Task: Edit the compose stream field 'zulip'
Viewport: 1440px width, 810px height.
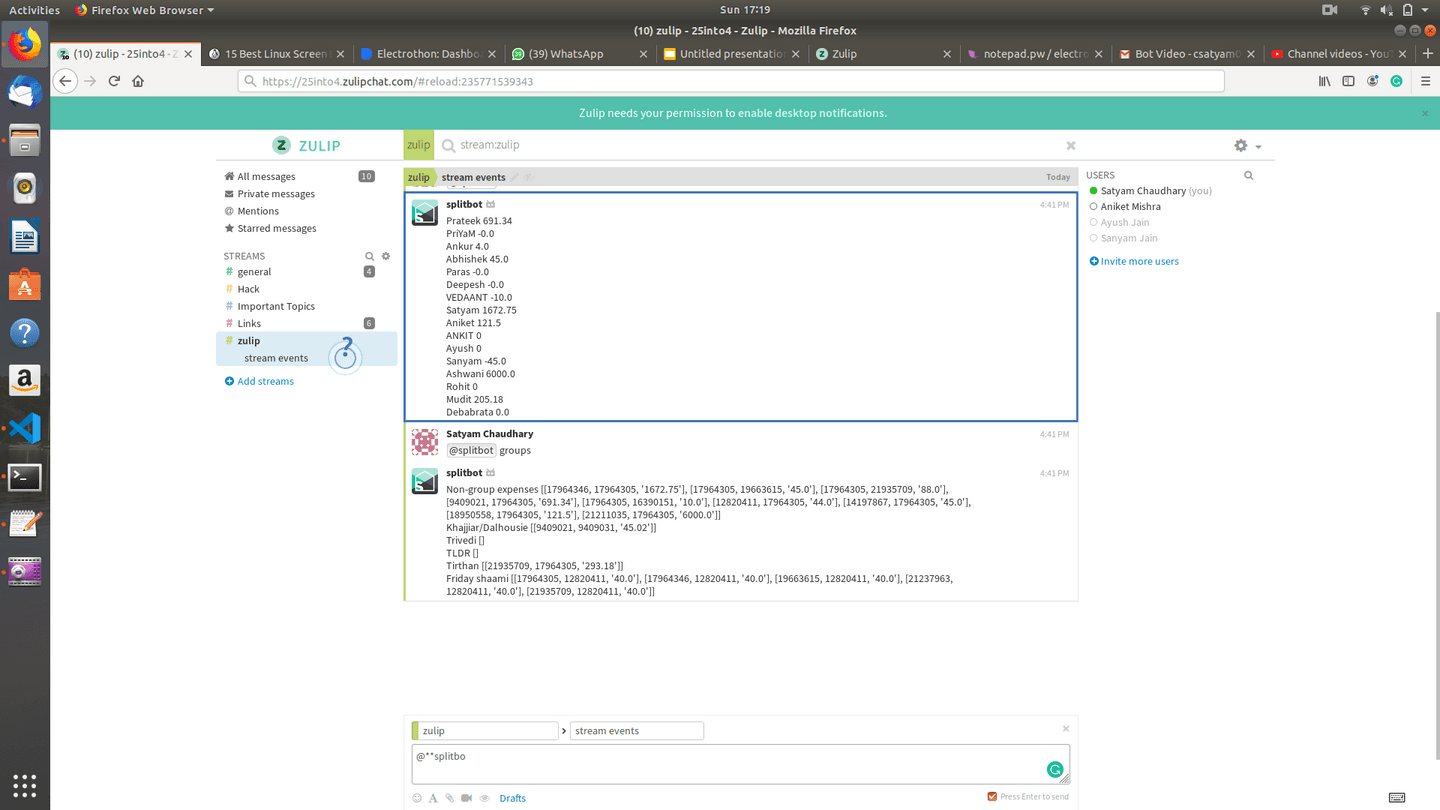Action: [487, 731]
